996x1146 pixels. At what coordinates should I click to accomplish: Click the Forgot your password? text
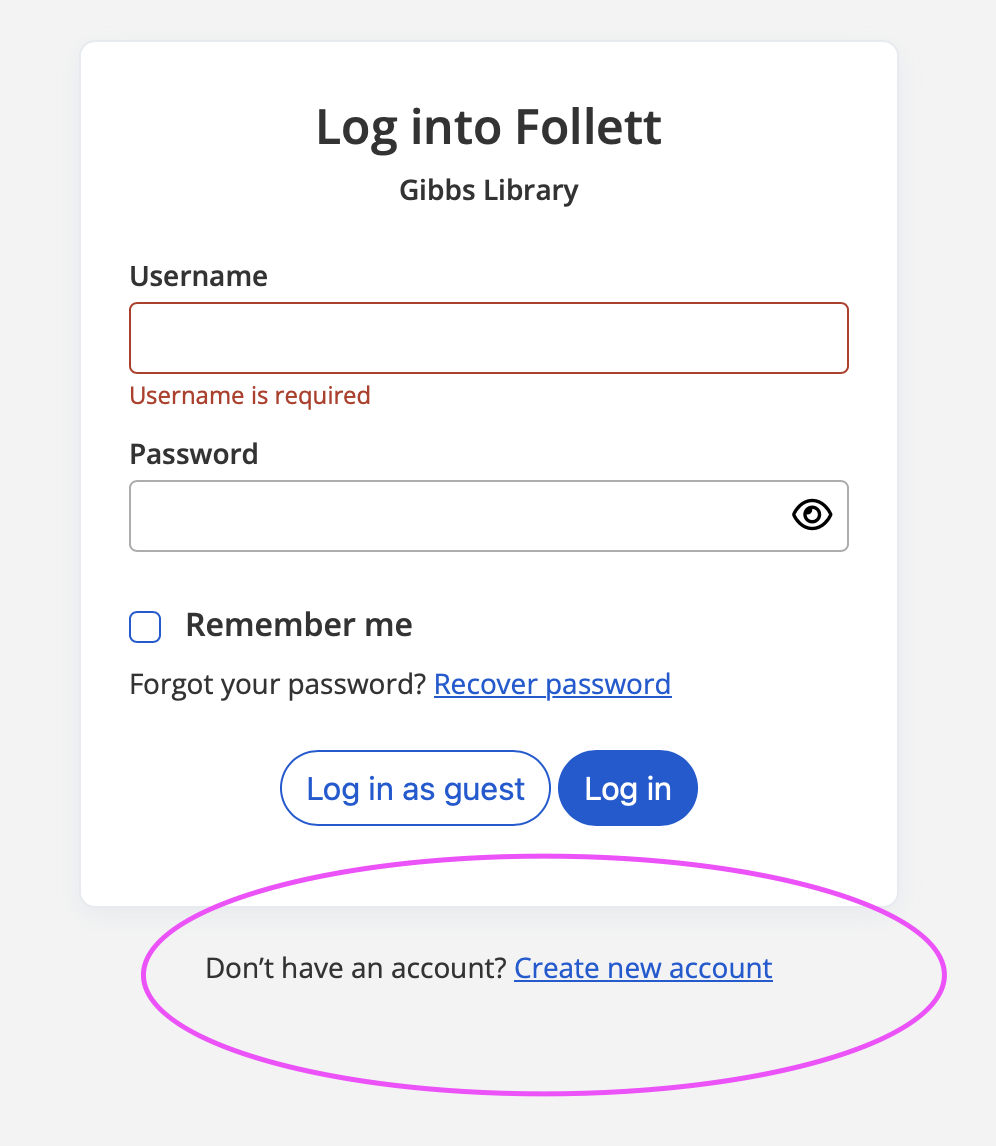(x=278, y=685)
